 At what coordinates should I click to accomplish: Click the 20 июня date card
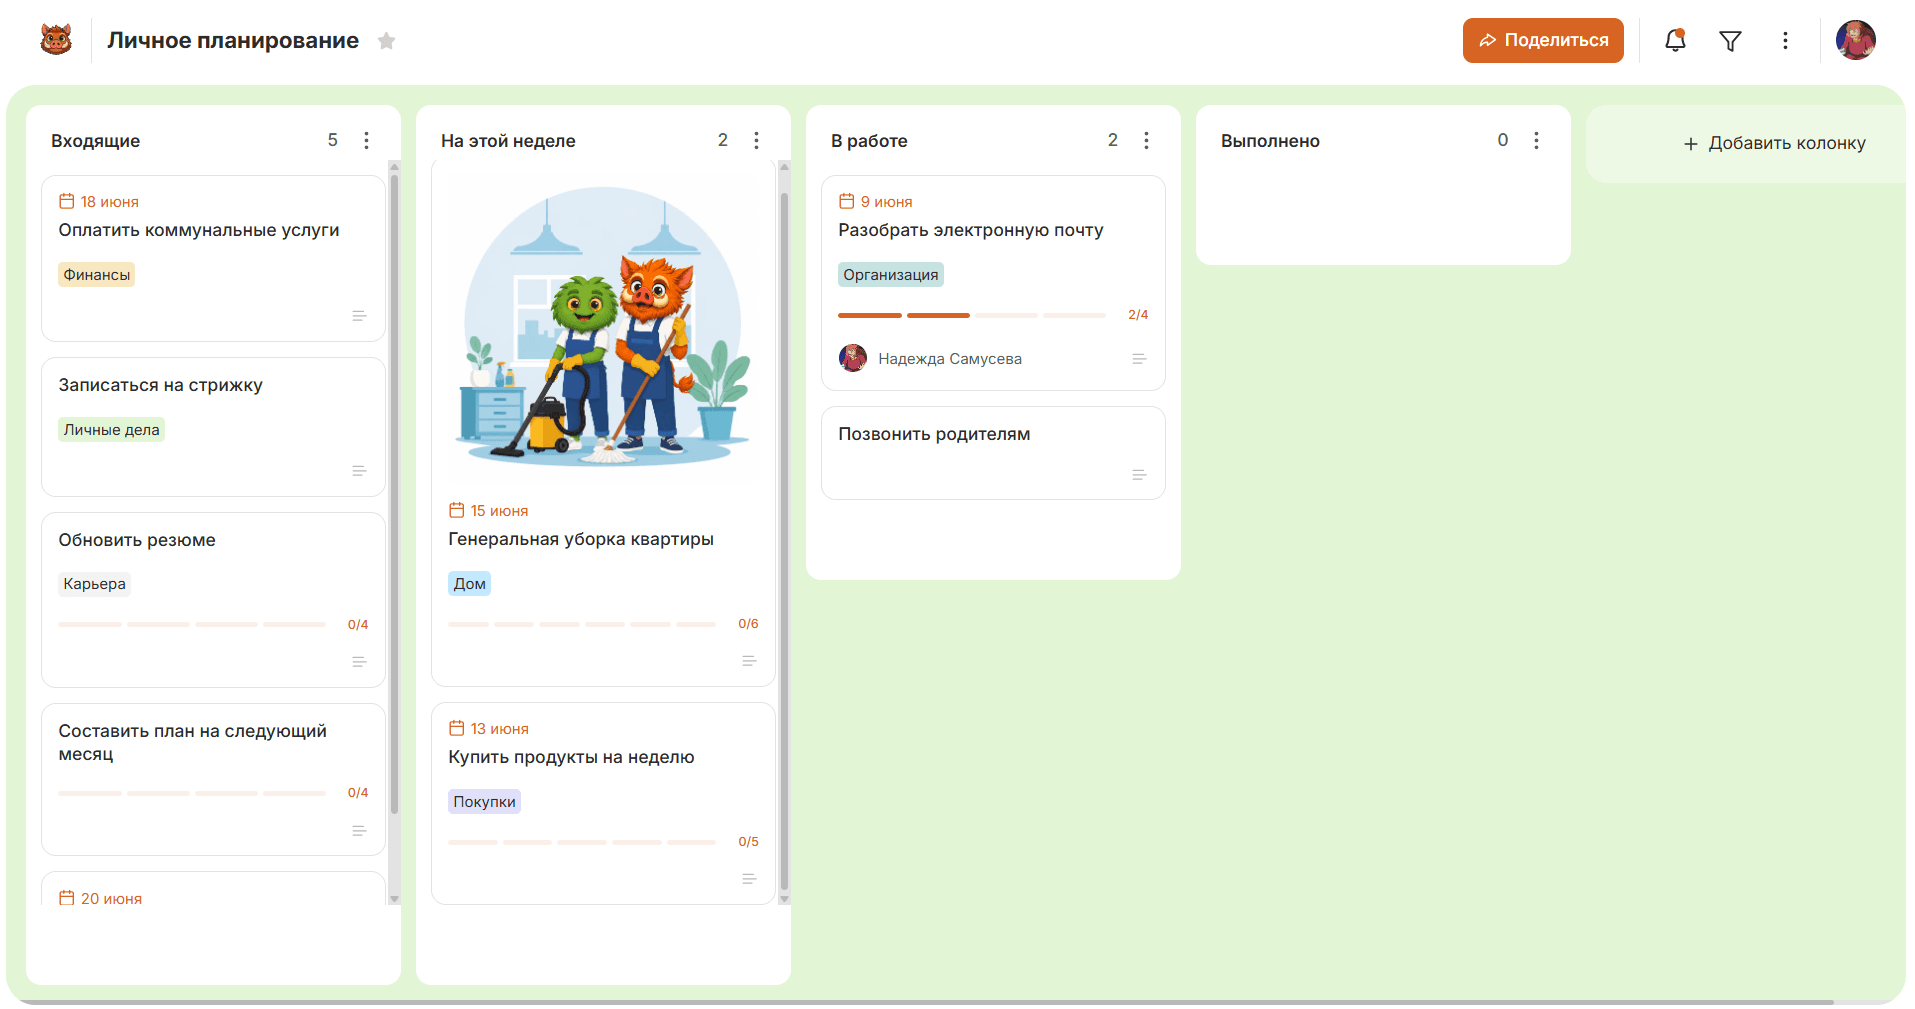213,889
